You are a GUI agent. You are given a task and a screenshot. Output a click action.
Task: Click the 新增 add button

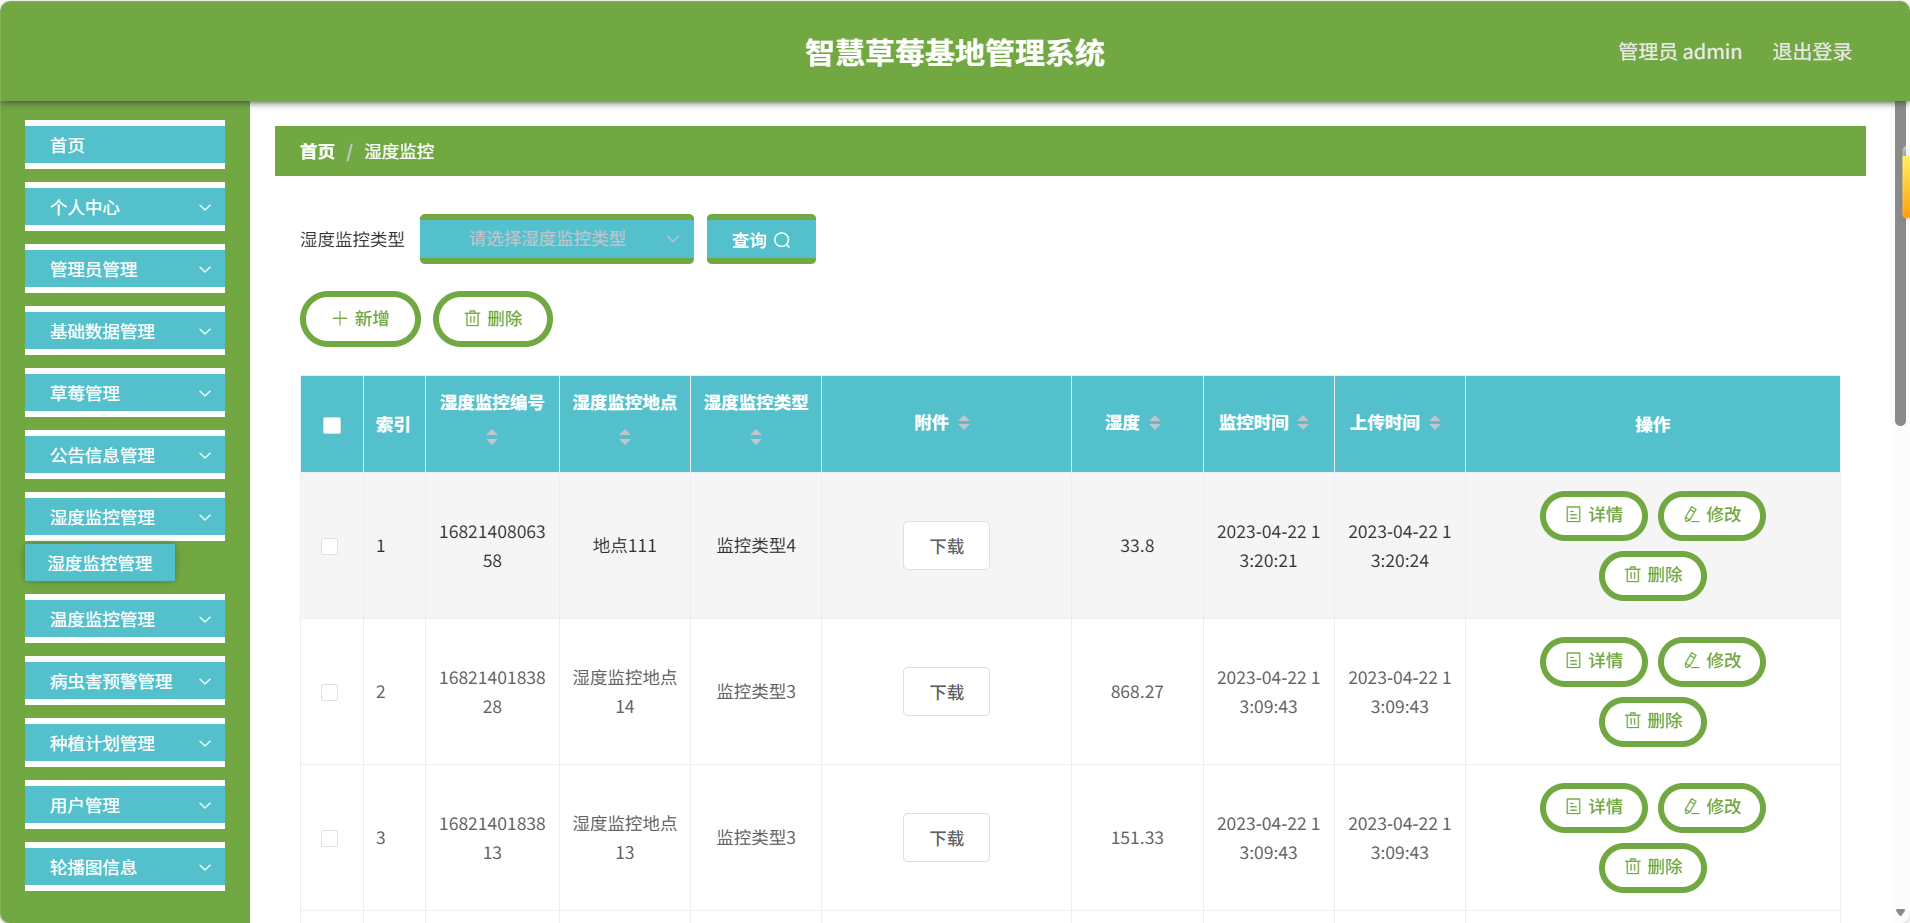tap(360, 319)
